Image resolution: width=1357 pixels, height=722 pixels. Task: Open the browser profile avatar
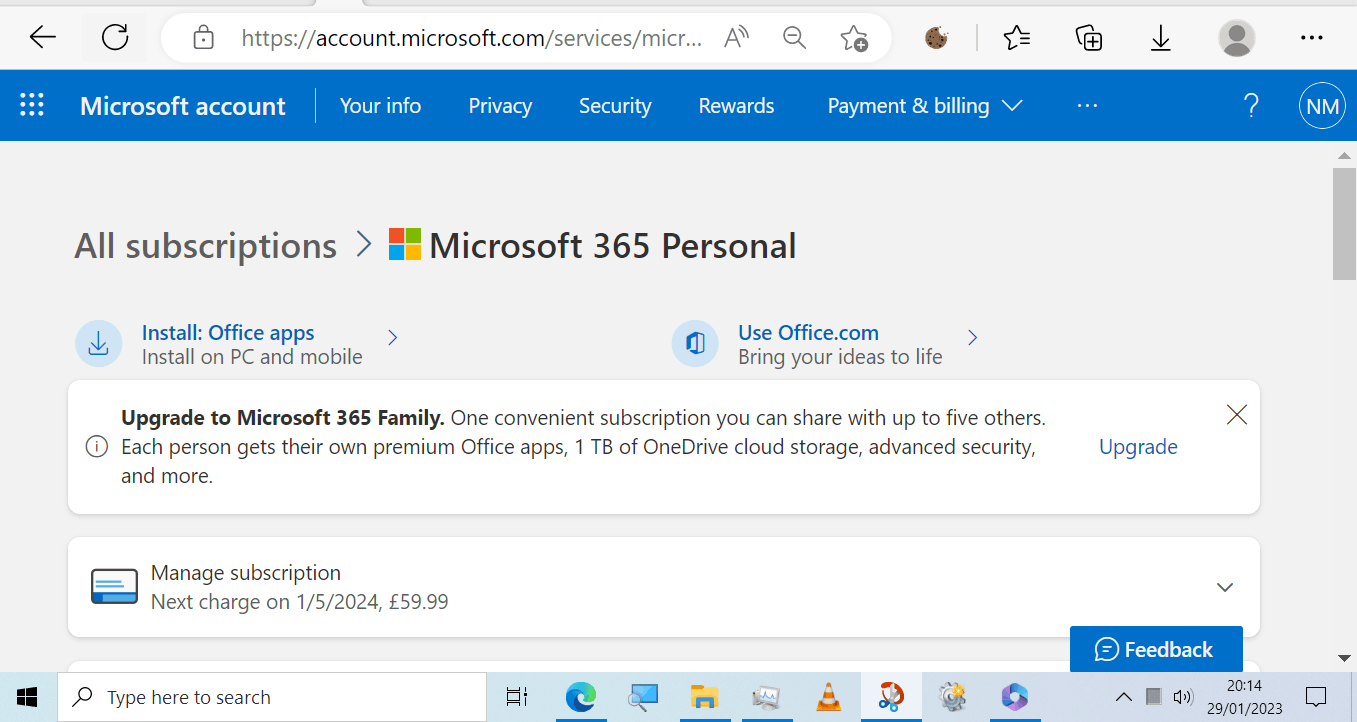[x=1237, y=38]
